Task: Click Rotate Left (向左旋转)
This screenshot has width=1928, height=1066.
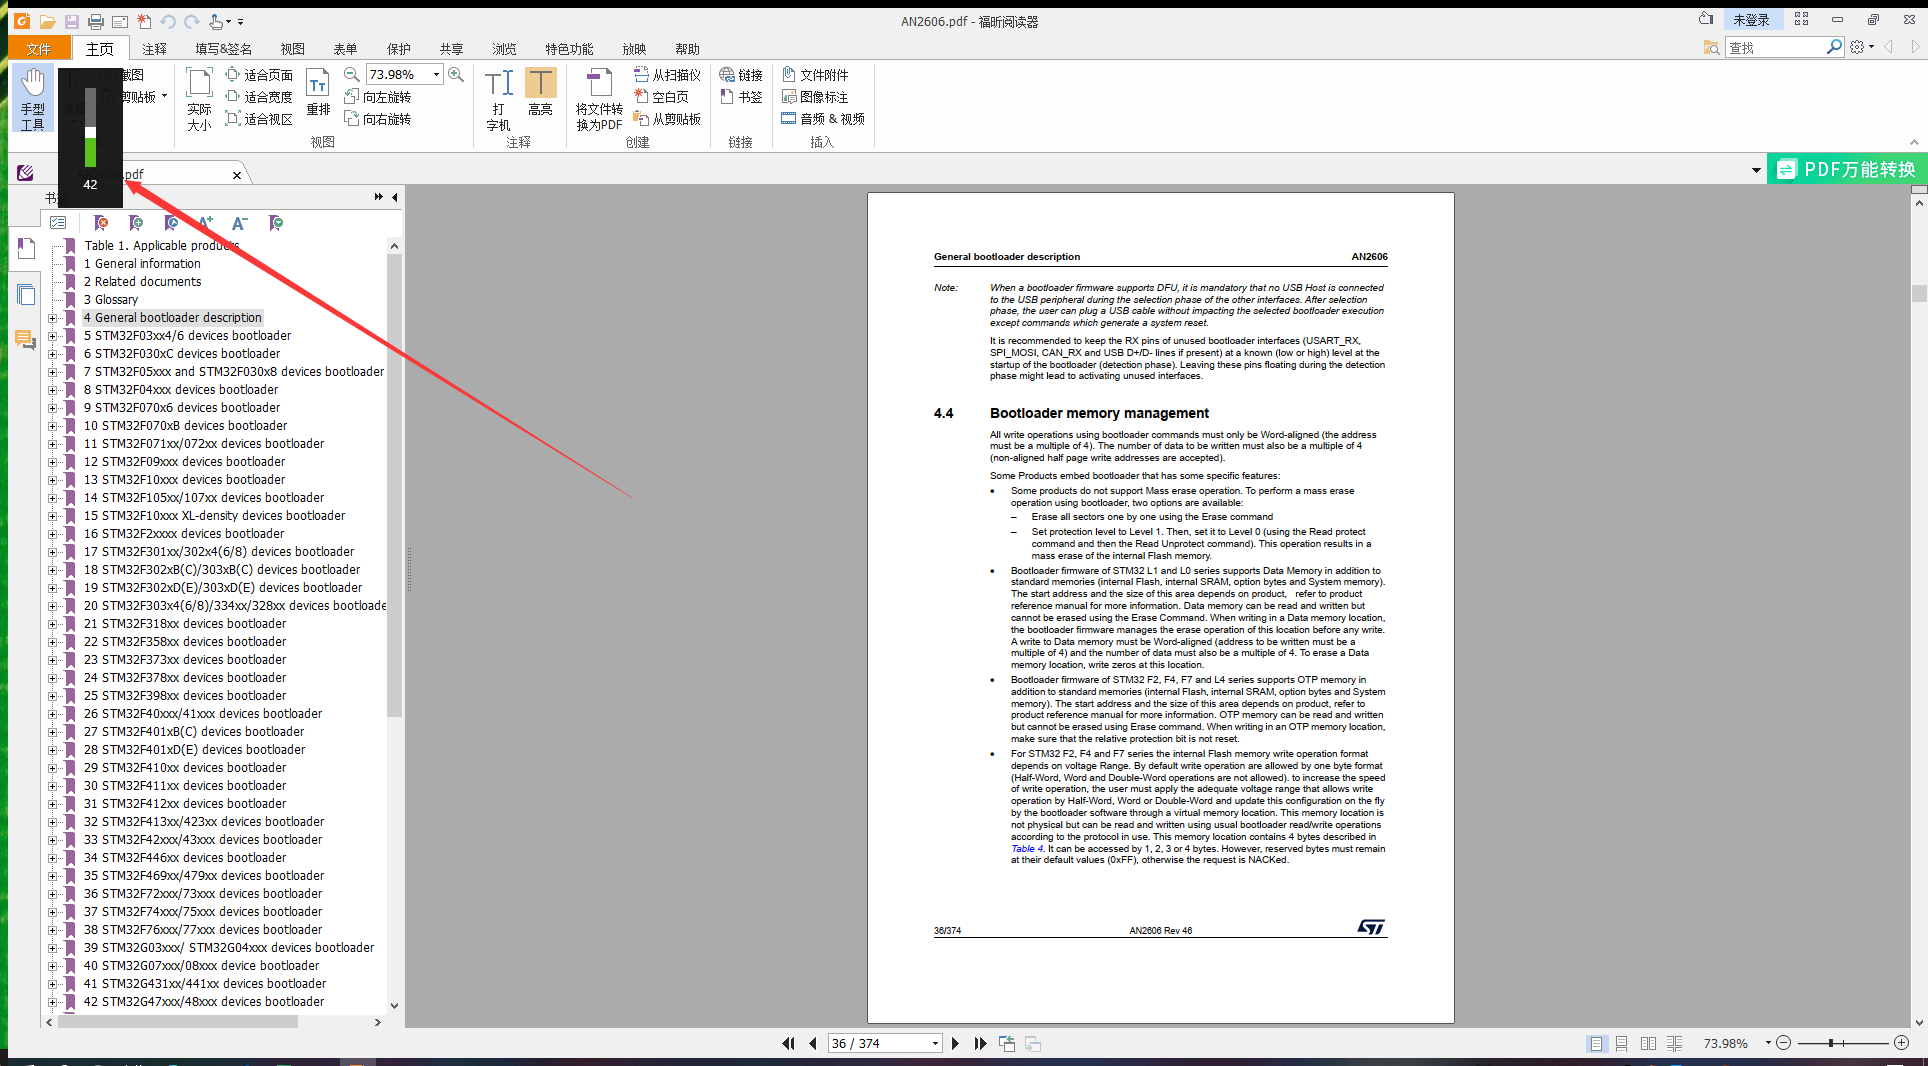Action: (x=378, y=97)
